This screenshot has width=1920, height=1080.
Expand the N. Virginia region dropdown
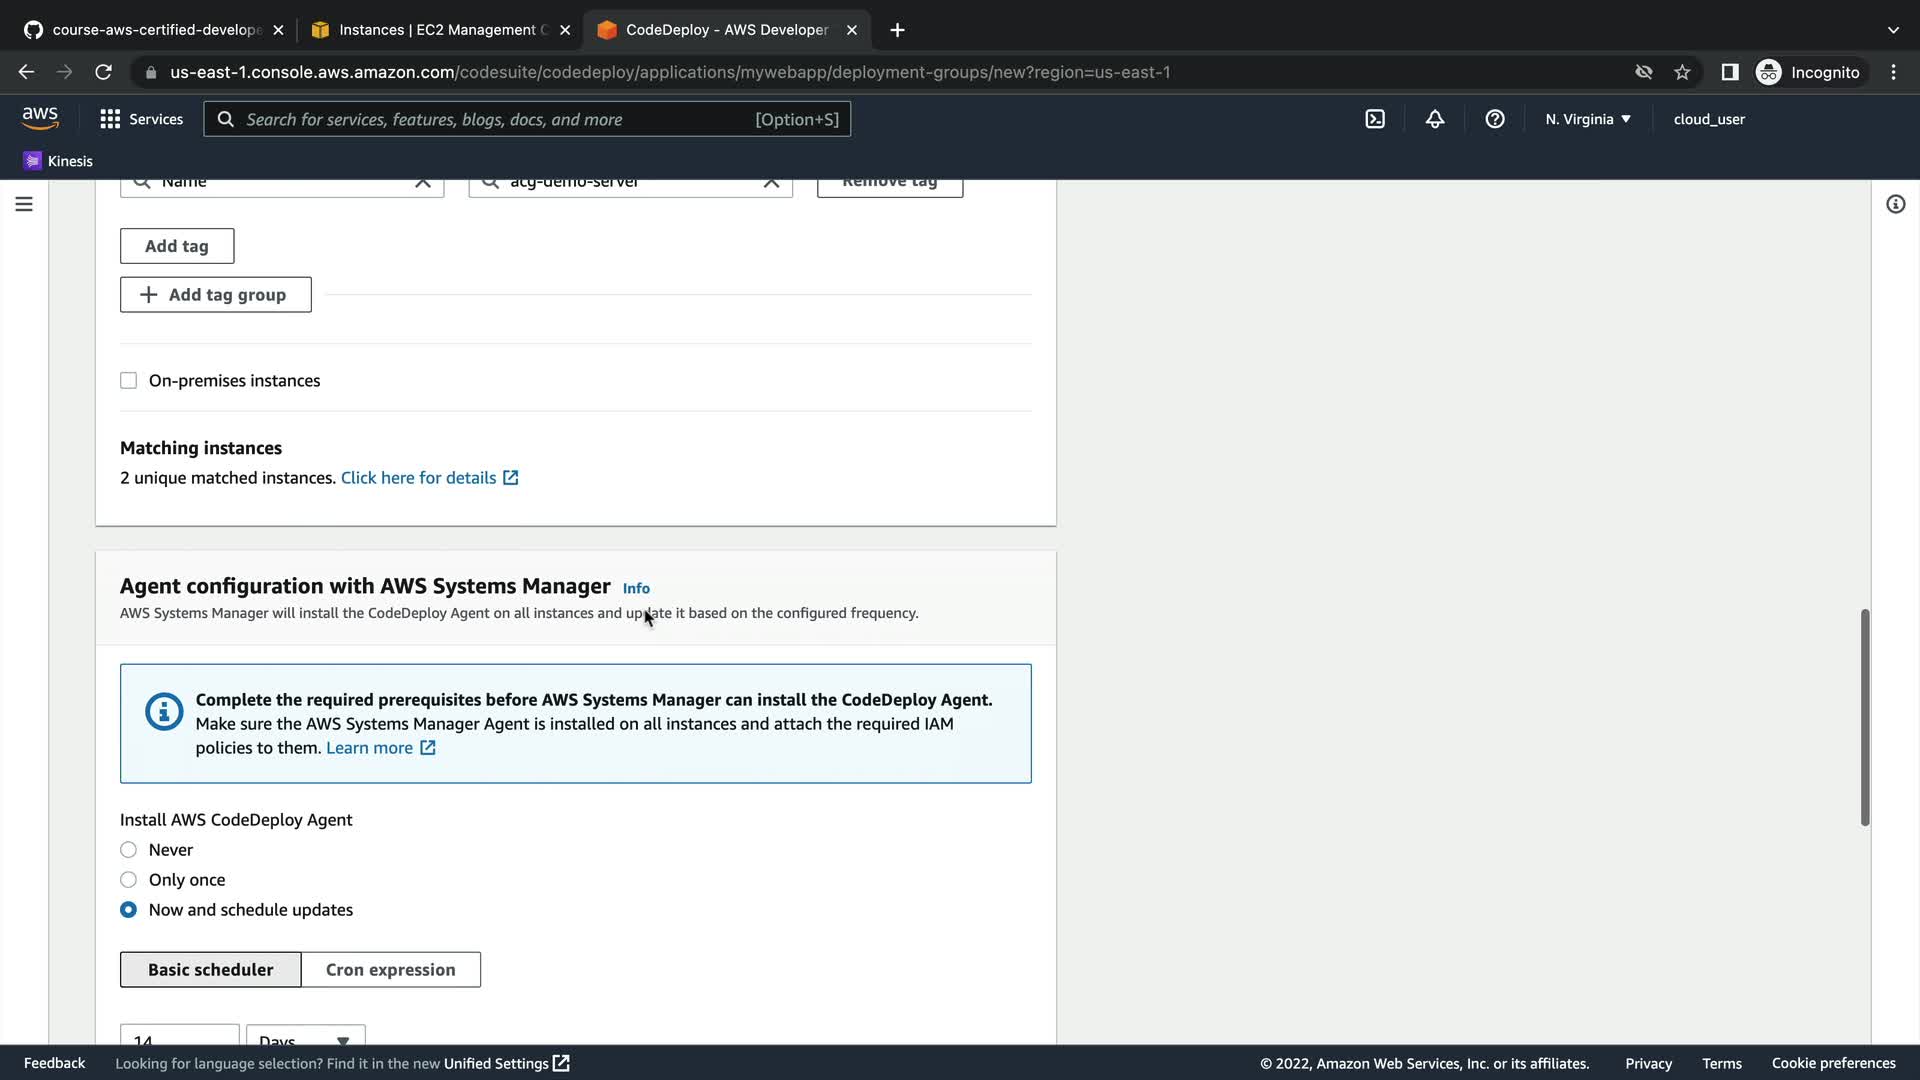(x=1587, y=119)
